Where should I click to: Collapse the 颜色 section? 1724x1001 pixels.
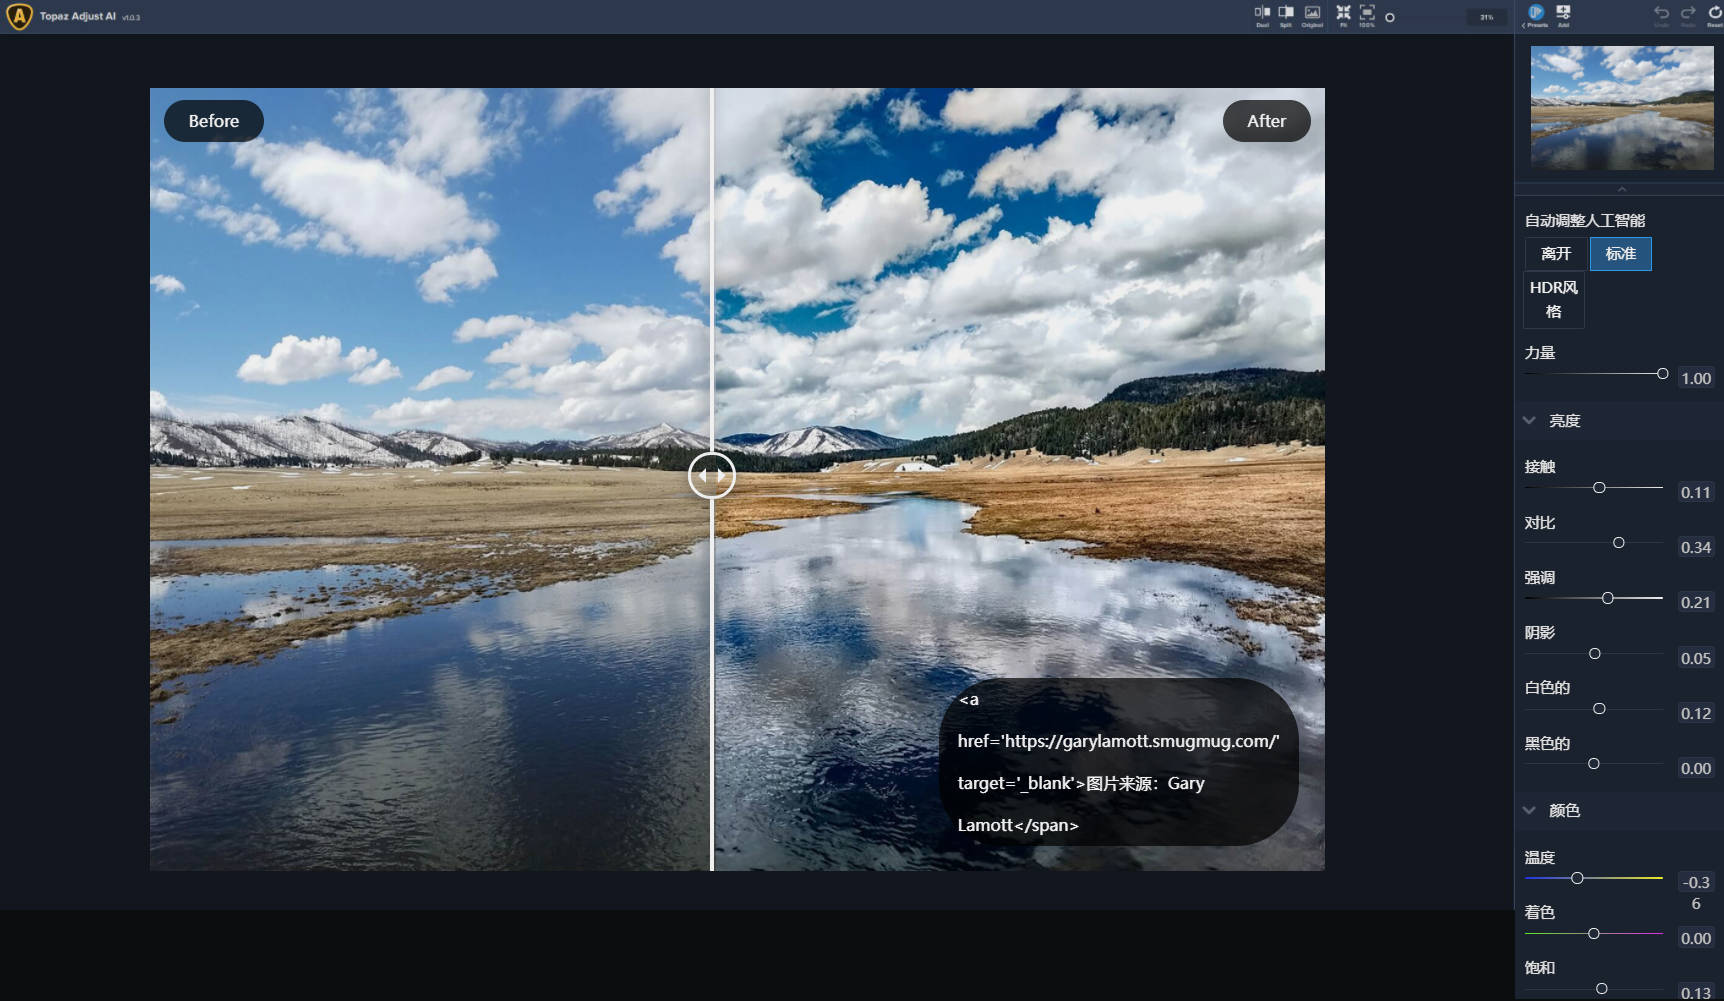1529,811
